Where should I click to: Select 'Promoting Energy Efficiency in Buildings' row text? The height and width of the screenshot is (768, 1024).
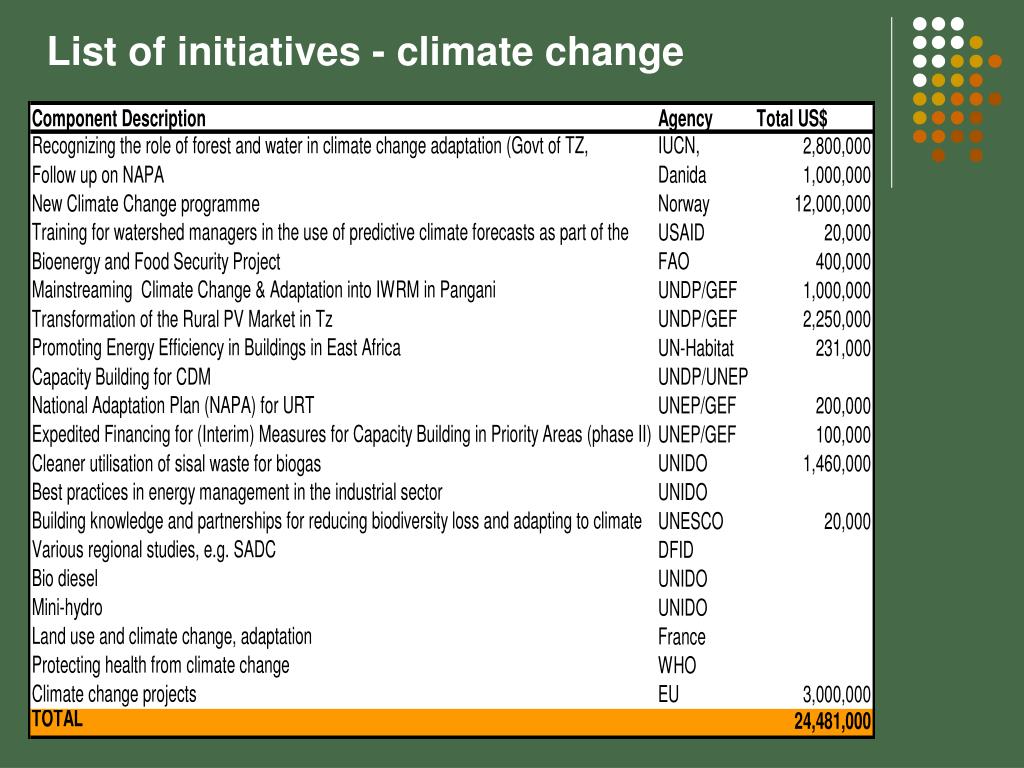(x=216, y=348)
